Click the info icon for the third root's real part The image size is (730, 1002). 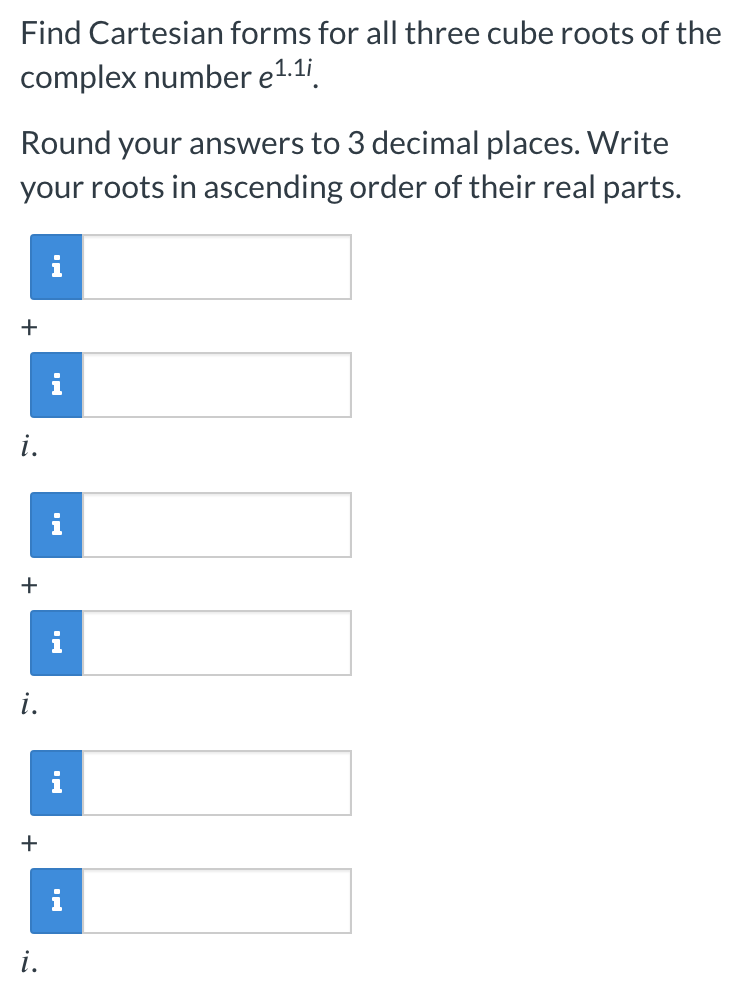pyautogui.click(x=56, y=783)
